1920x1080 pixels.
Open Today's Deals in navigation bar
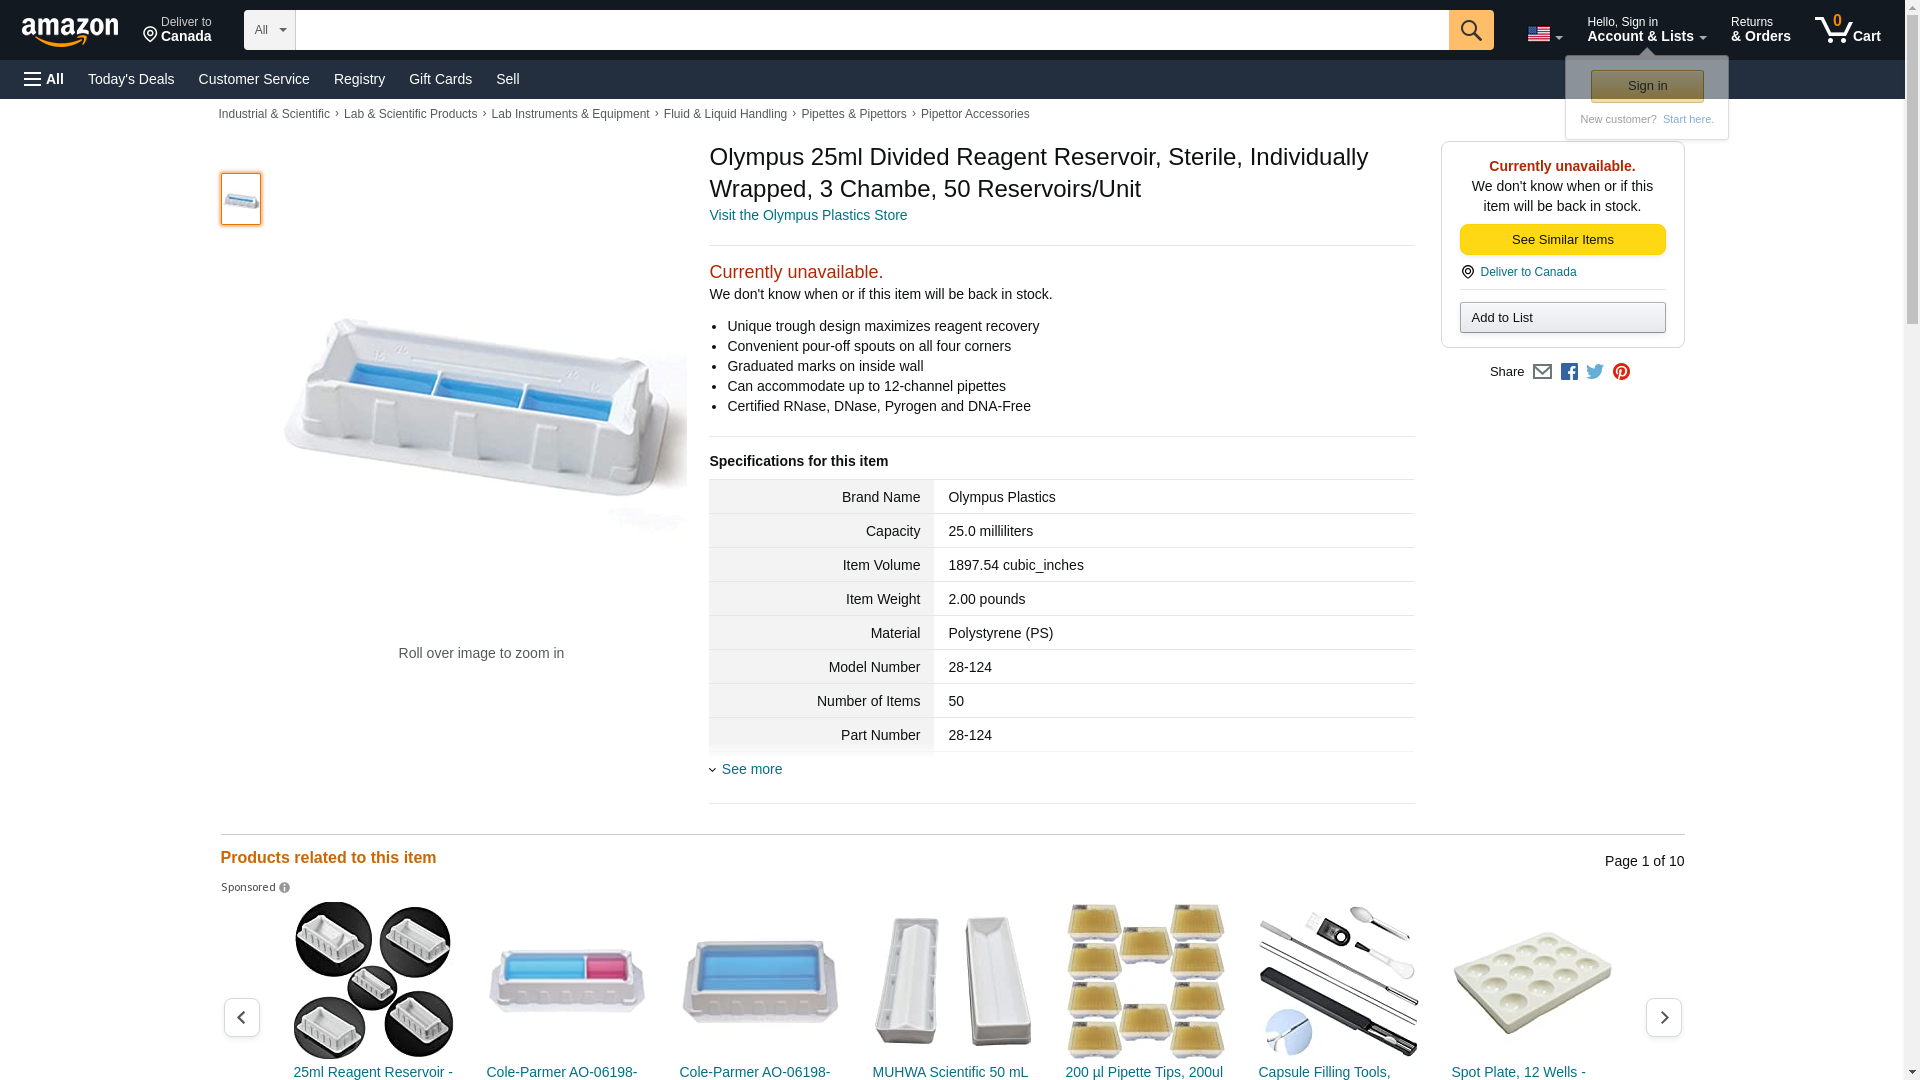click(x=131, y=79)
